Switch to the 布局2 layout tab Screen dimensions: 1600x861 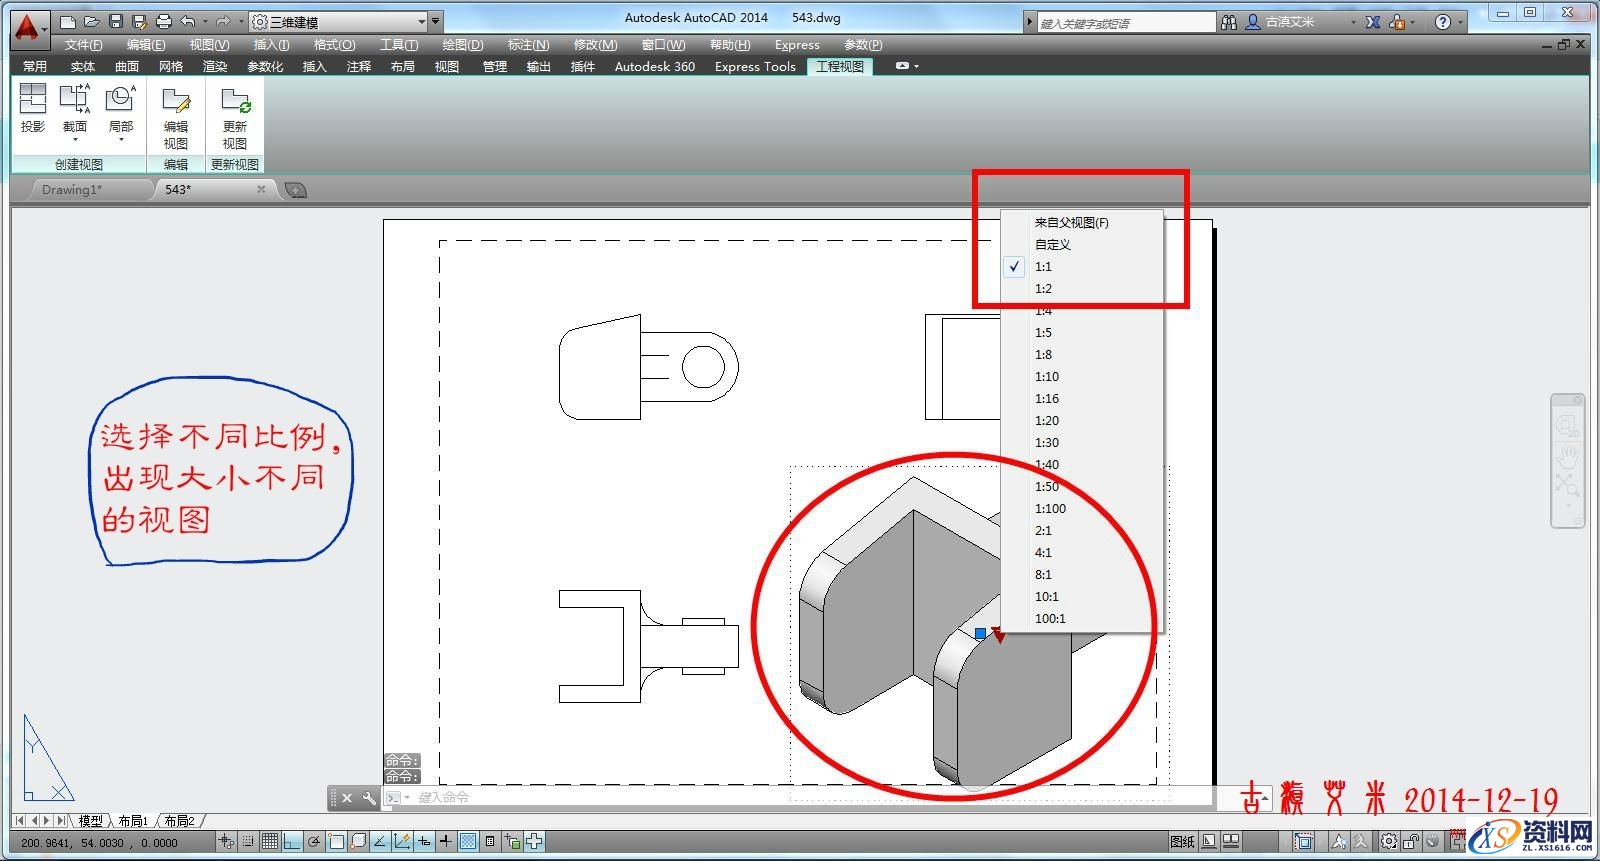(x=180, y=821)
